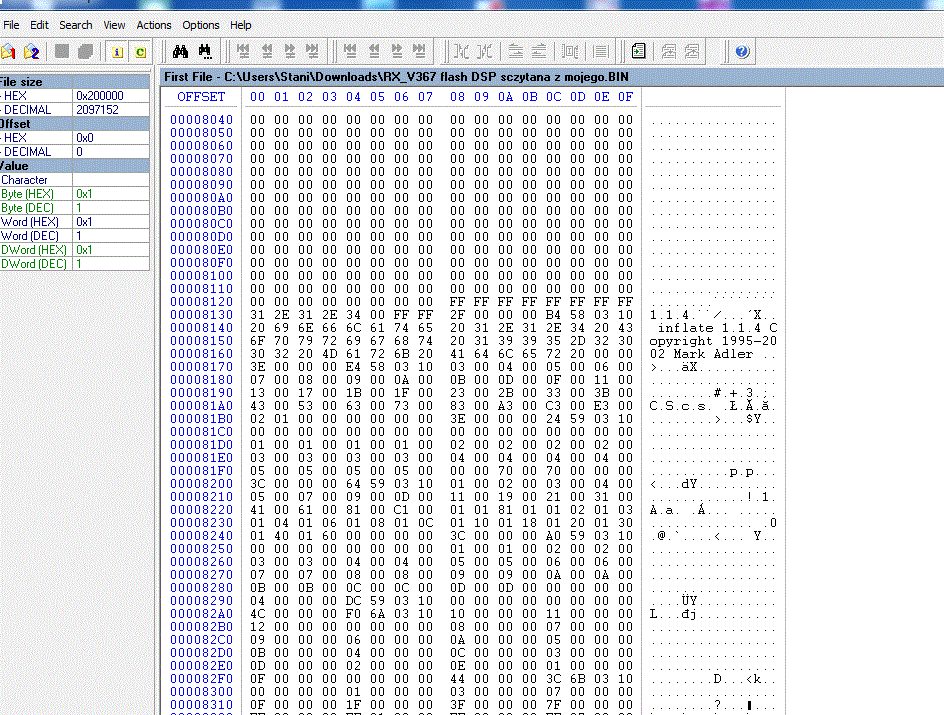Open the Help question mark icon
This screenshot has width=944, height=715.
pos(742,52)
